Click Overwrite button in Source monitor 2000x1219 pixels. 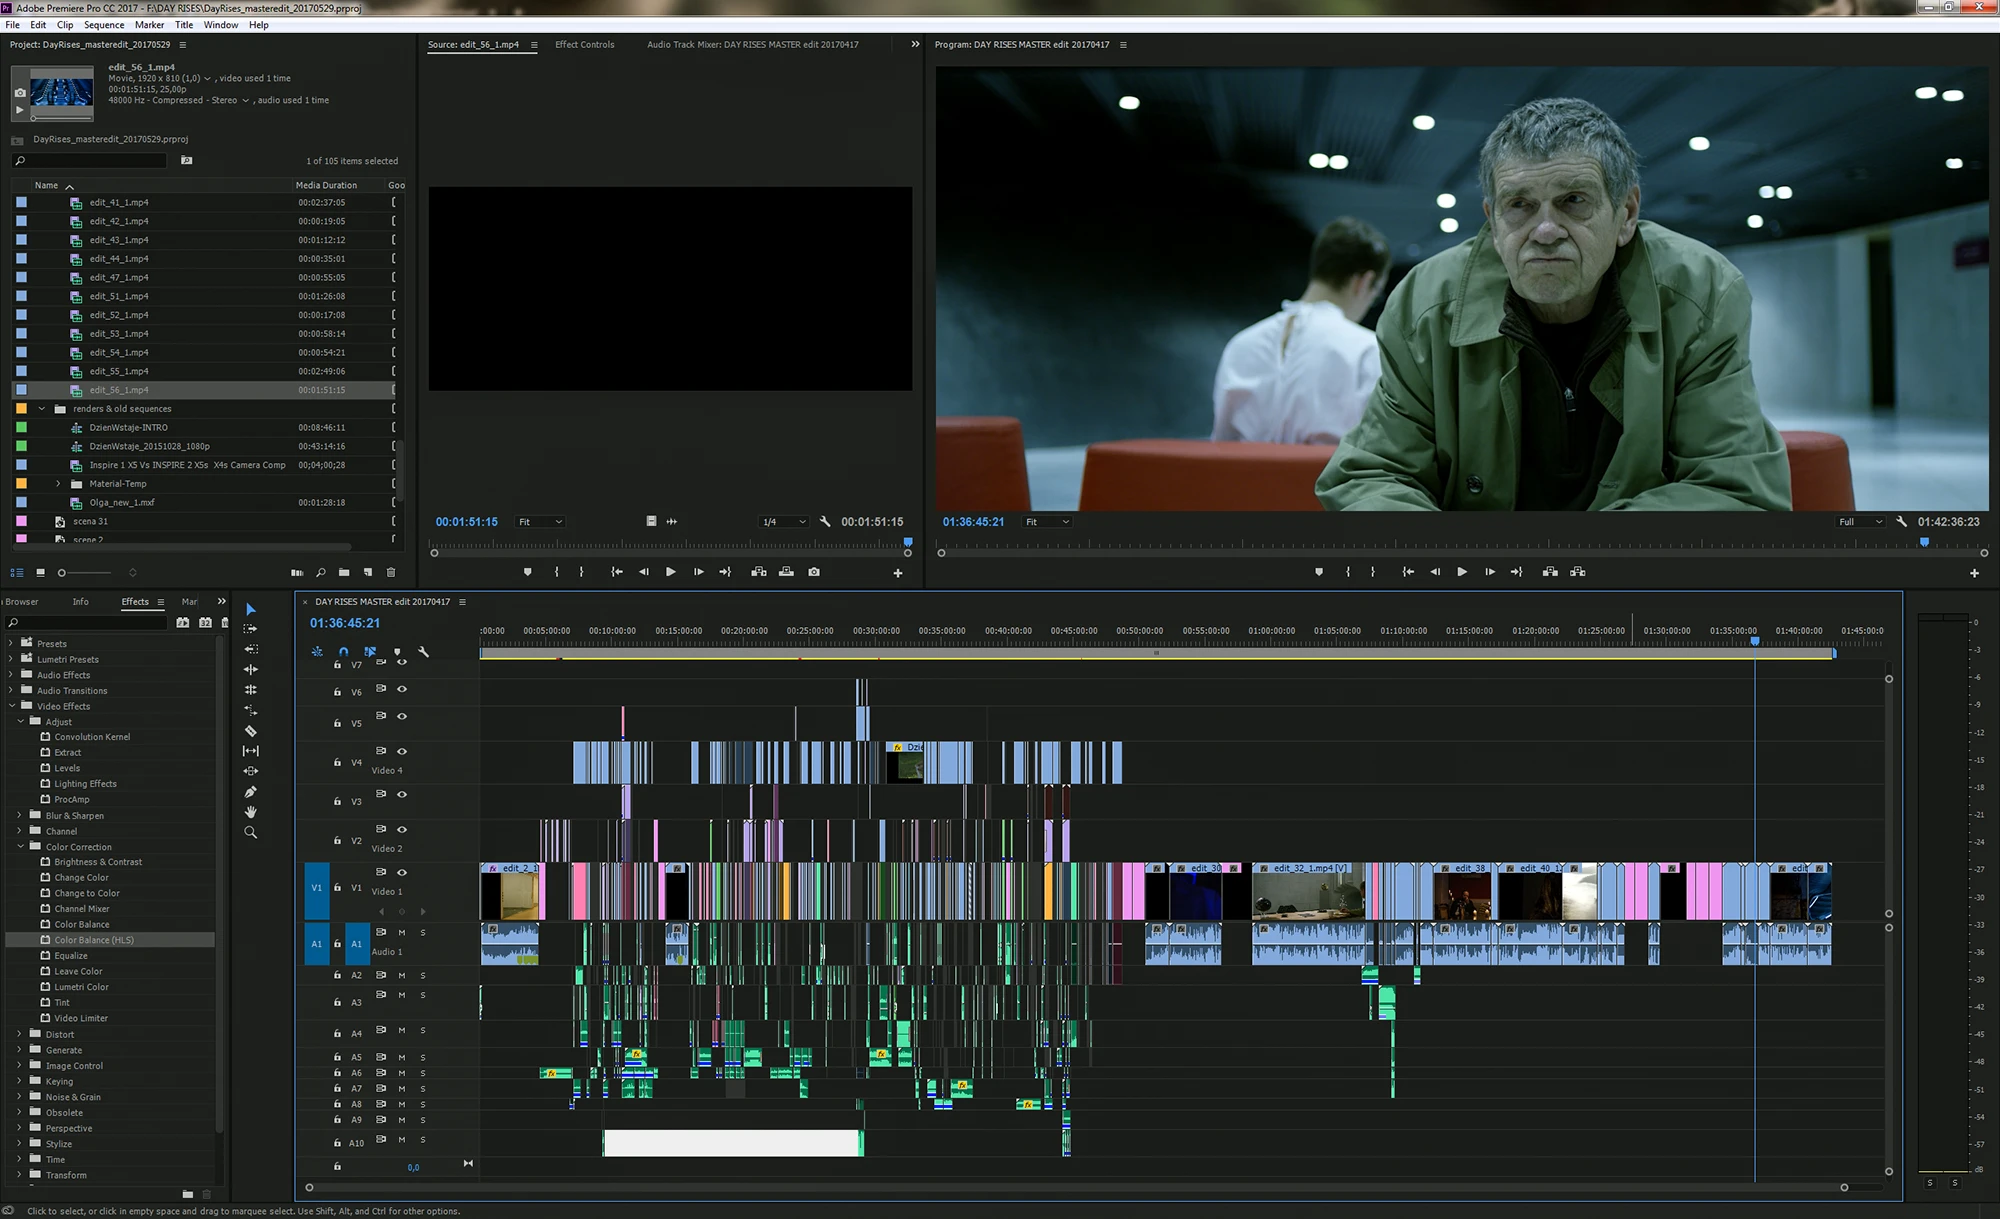tap(786, 572)
